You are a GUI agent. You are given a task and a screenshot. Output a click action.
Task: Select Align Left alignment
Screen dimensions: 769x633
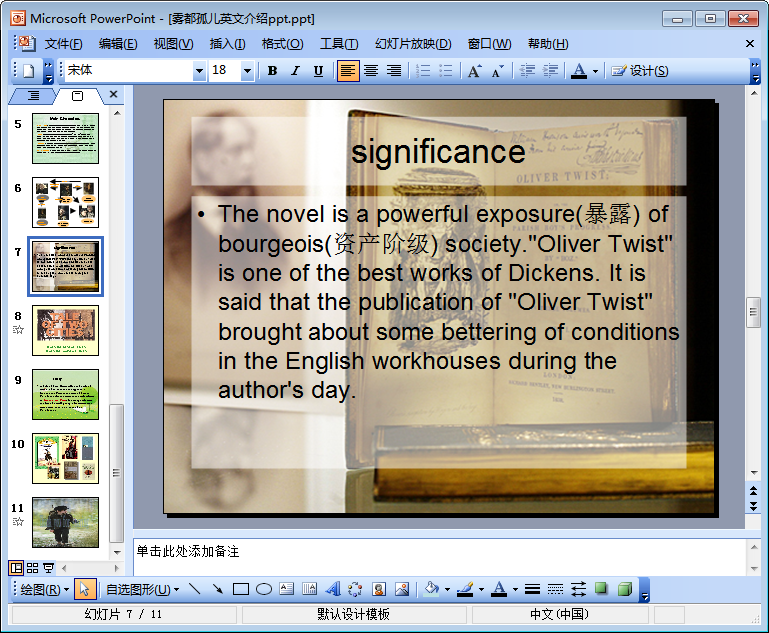pos(348,71)
